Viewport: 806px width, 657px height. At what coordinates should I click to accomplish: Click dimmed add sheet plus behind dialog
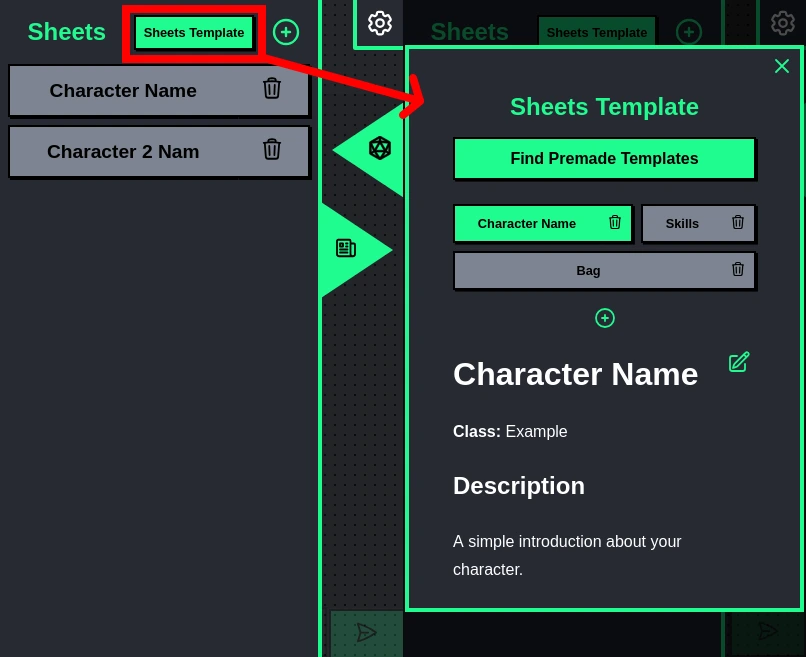pyautogui.click(x=689, y=32)
